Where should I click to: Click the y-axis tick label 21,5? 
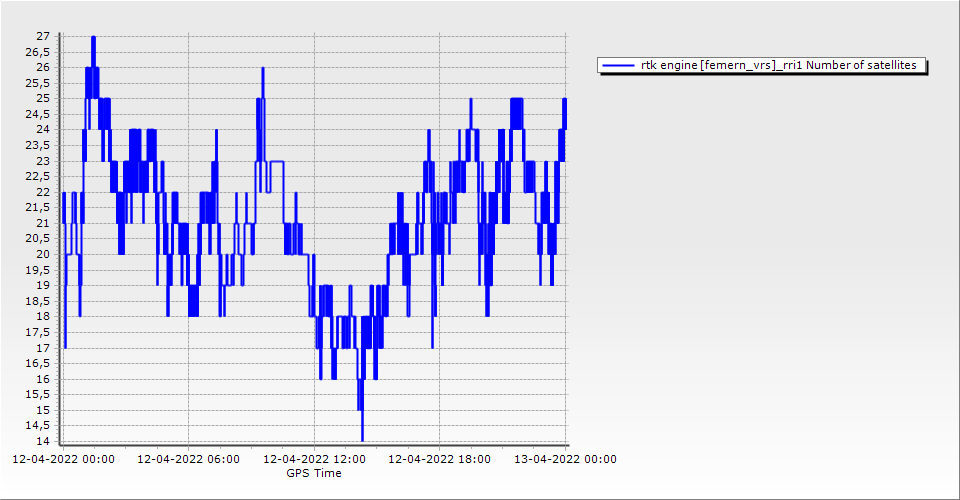pyautogui.click(x=40, y=207)
